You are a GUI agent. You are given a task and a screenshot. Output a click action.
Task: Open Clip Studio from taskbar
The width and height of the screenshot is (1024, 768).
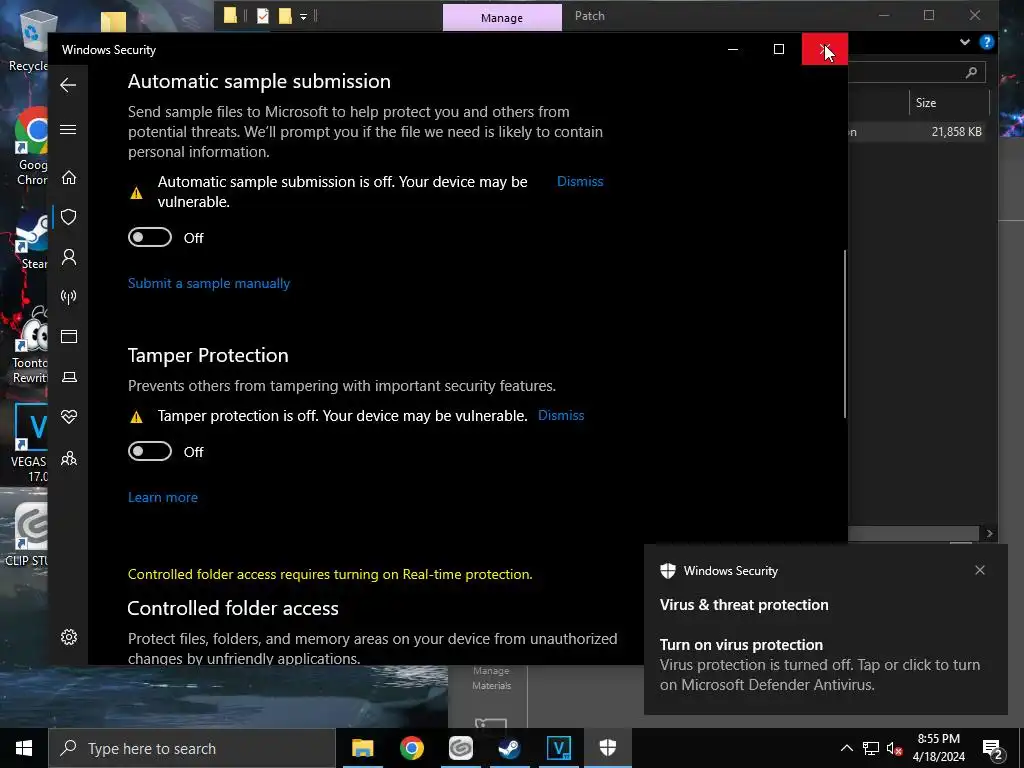click(460, 748)
